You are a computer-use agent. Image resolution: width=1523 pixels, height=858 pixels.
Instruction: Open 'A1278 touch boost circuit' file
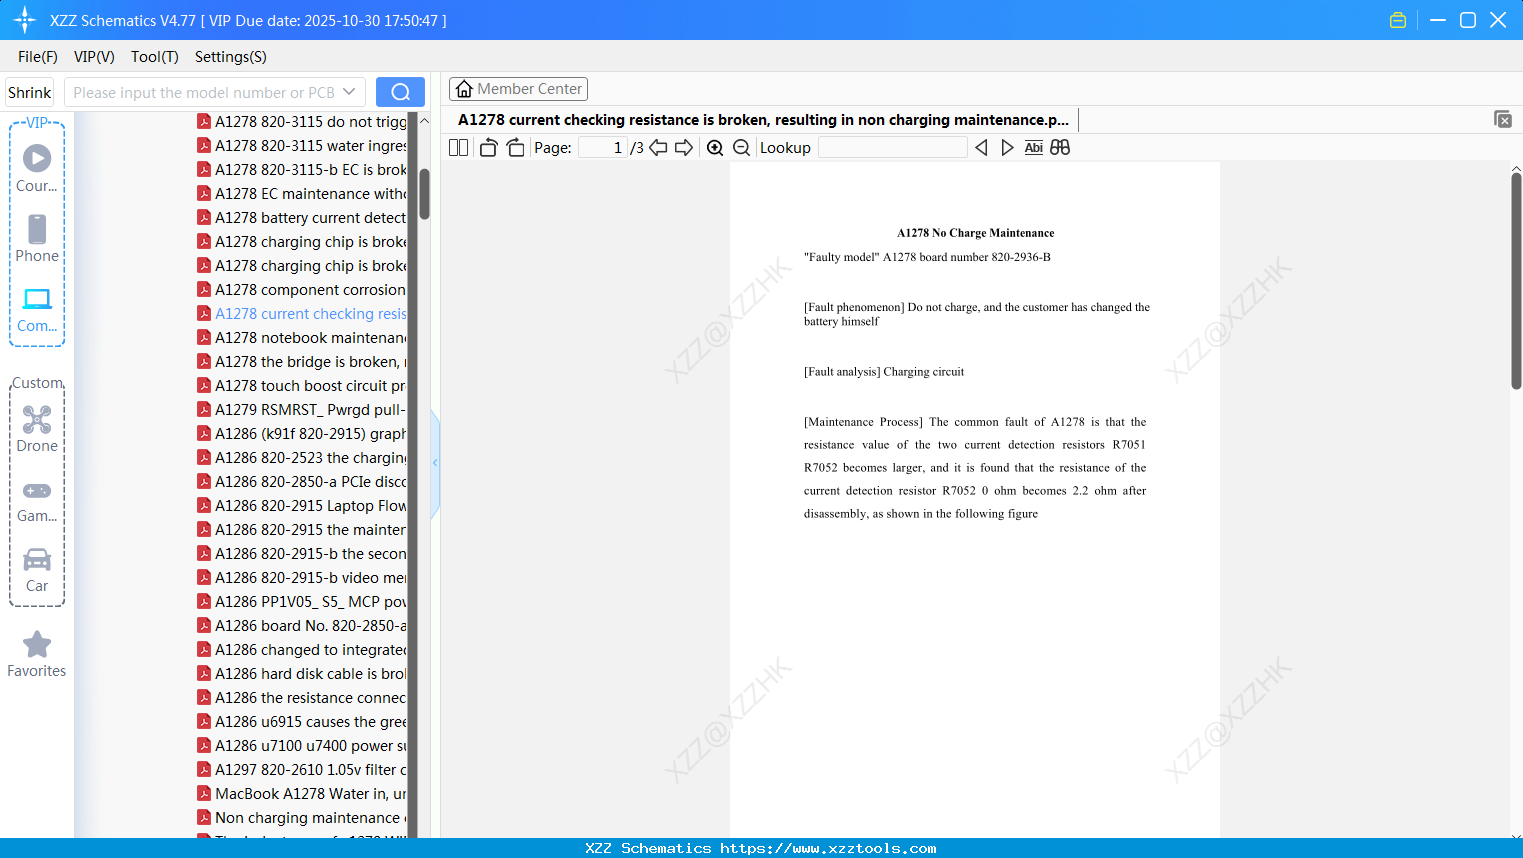[x=302, y=386]
